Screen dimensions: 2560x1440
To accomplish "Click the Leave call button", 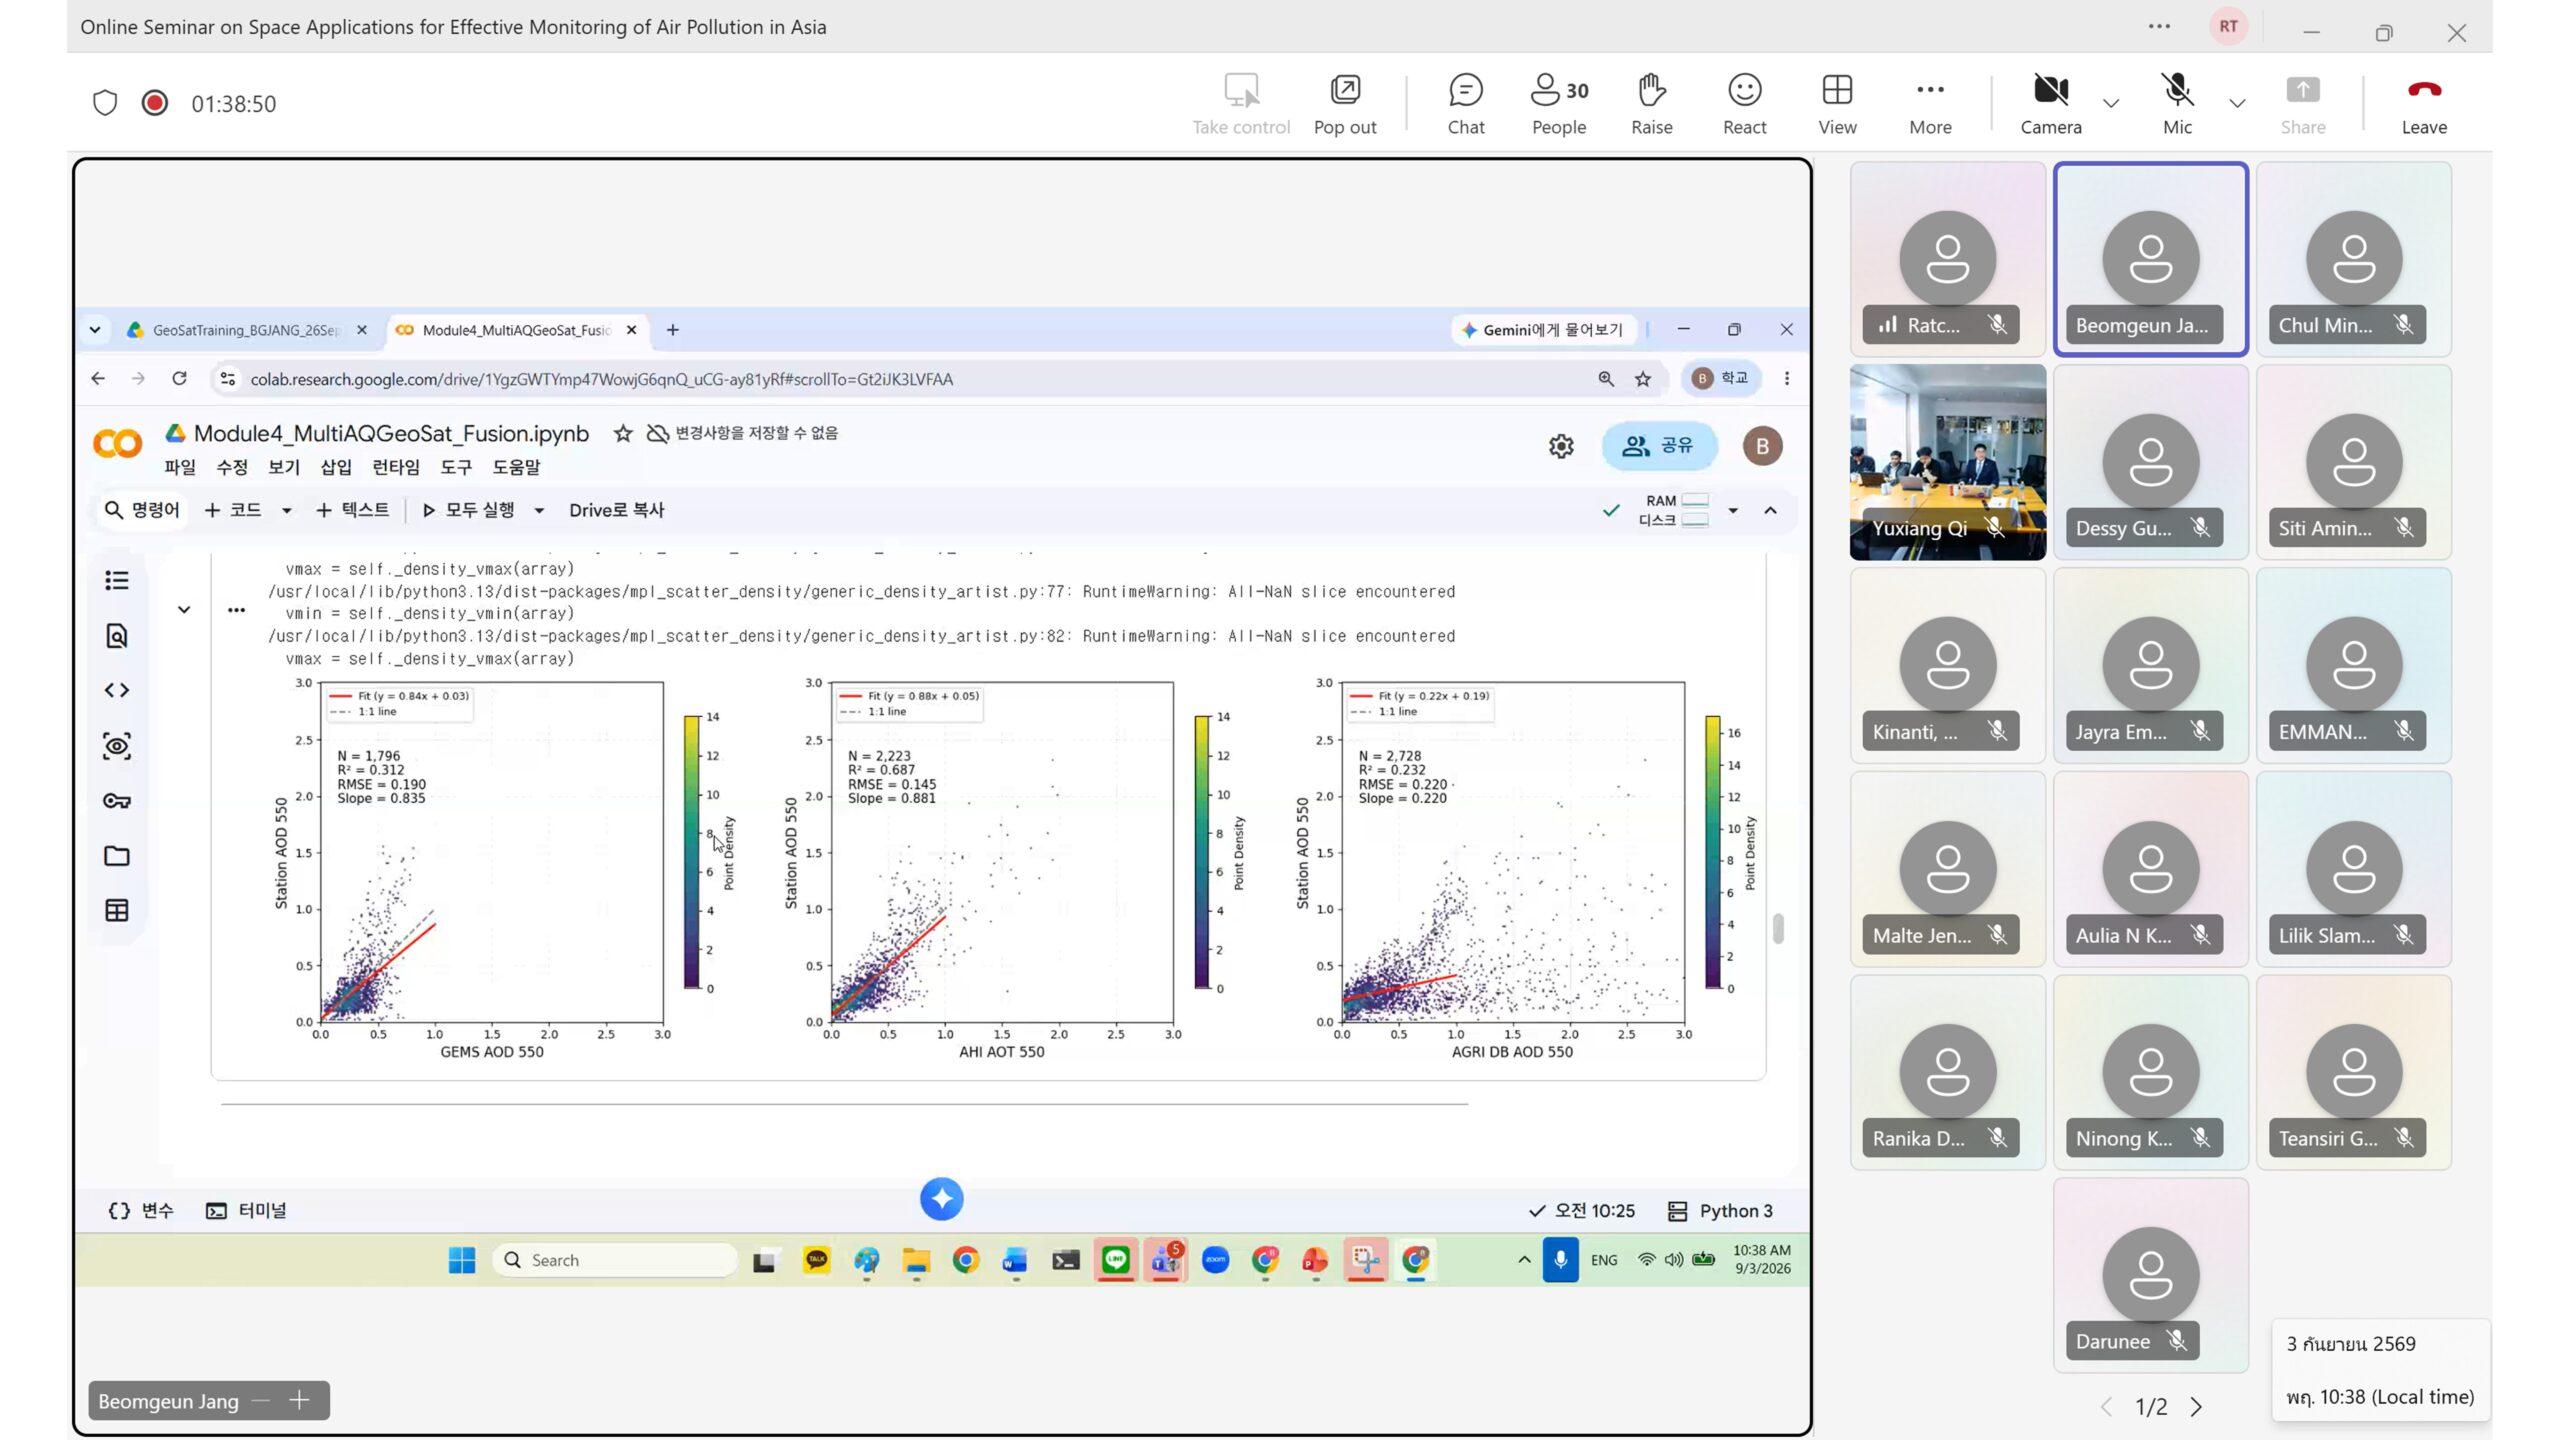I will pos(2424,103).
